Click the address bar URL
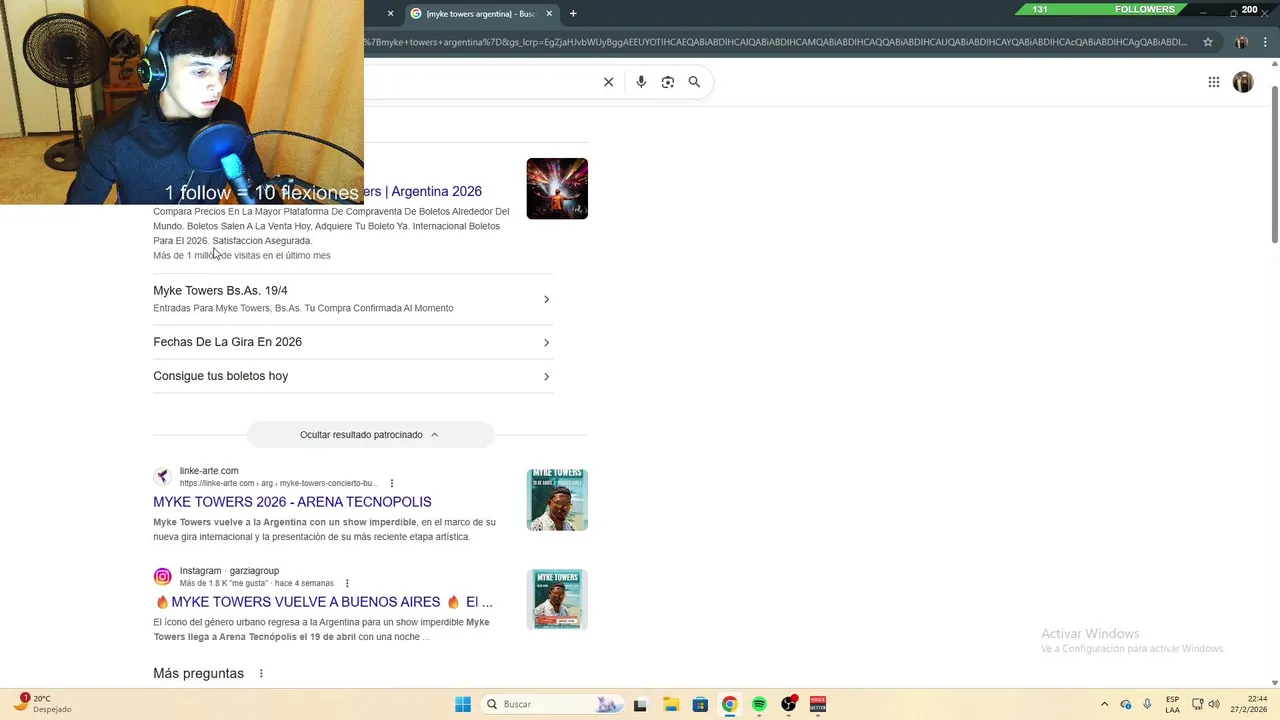 (x=775, y=42)
